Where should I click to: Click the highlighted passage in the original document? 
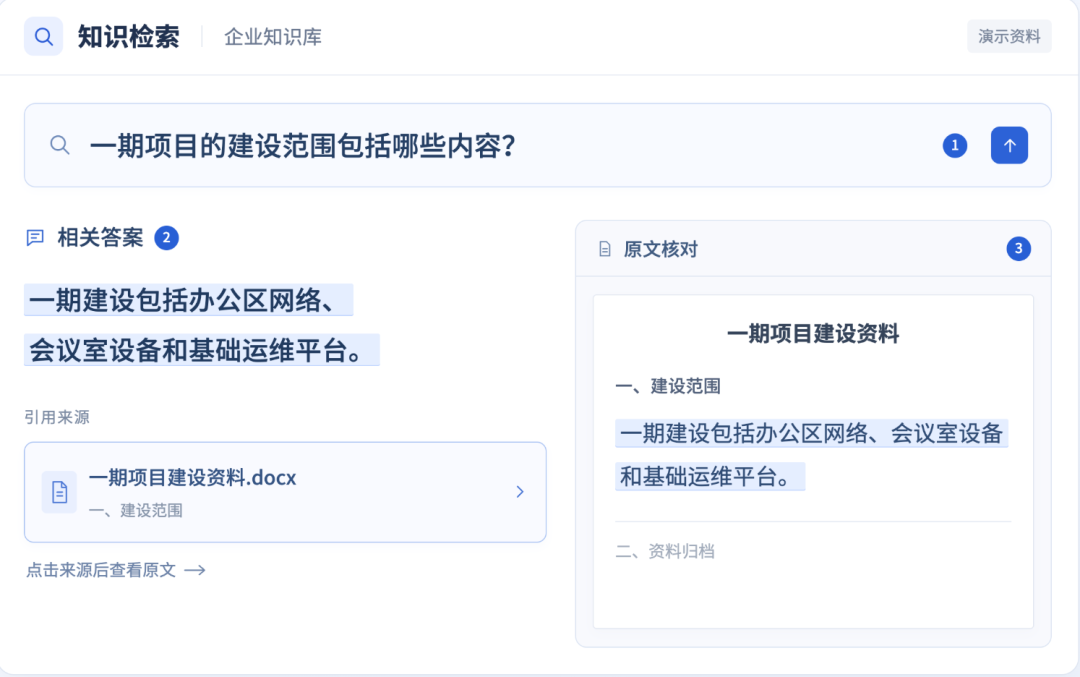811,455
